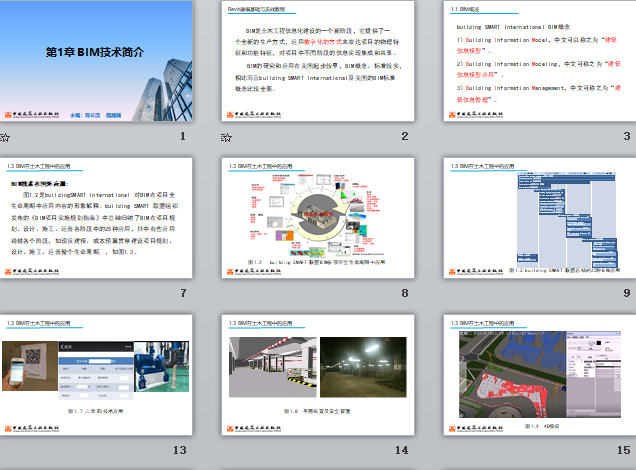636x470 pixels.
Task: Select slide 13 thumbnail with QR code photos
Action: 96,375
